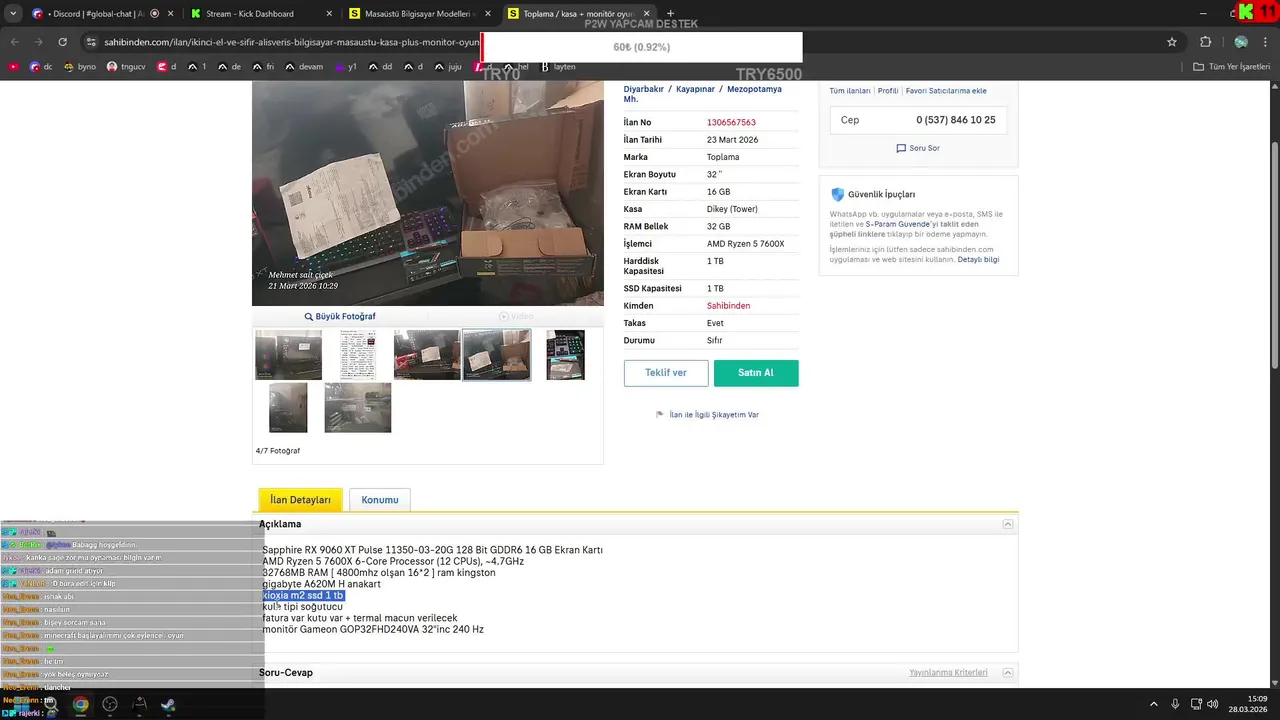Click the phone number 0 (537) 846 10 25
The width and height of the screenshot is (1280, 720).
(x=955, y=120)
